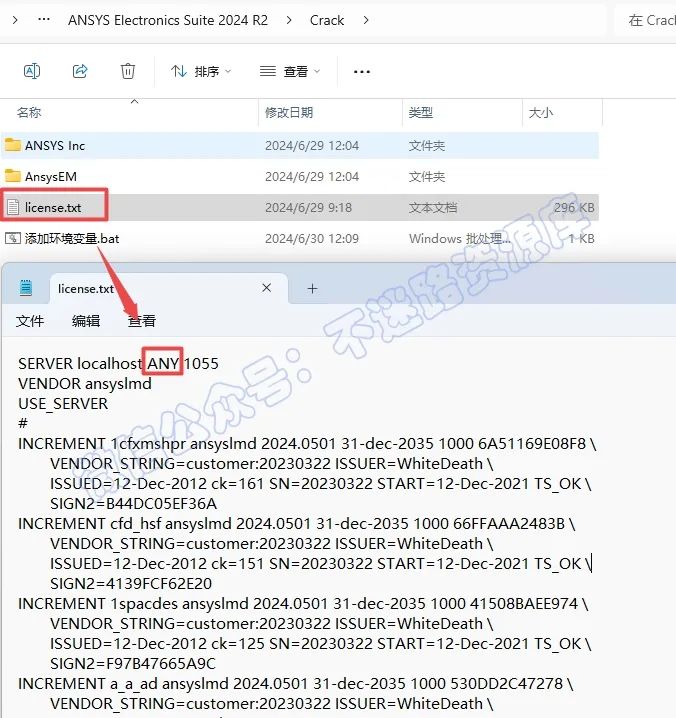
Task: Expand chevron after ANSYS Electronics Suite breadcrumb
Action: 289,20
